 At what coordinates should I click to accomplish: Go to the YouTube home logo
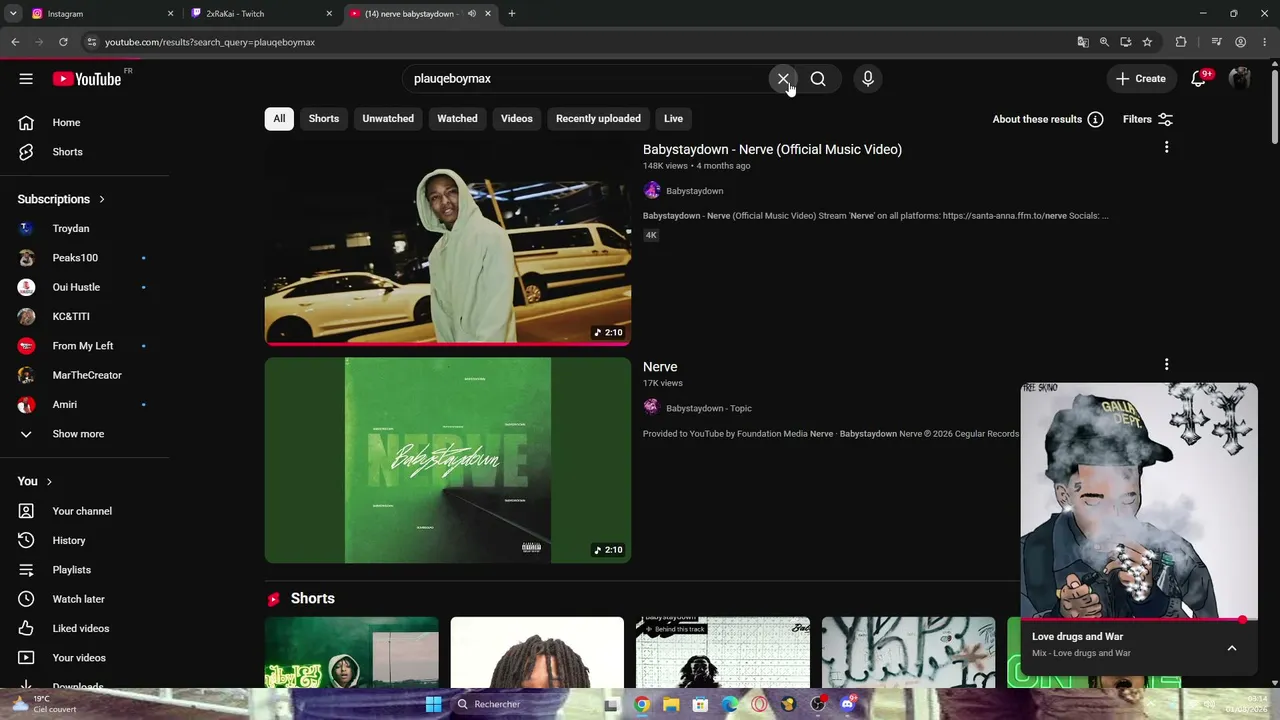click(87, 79)
